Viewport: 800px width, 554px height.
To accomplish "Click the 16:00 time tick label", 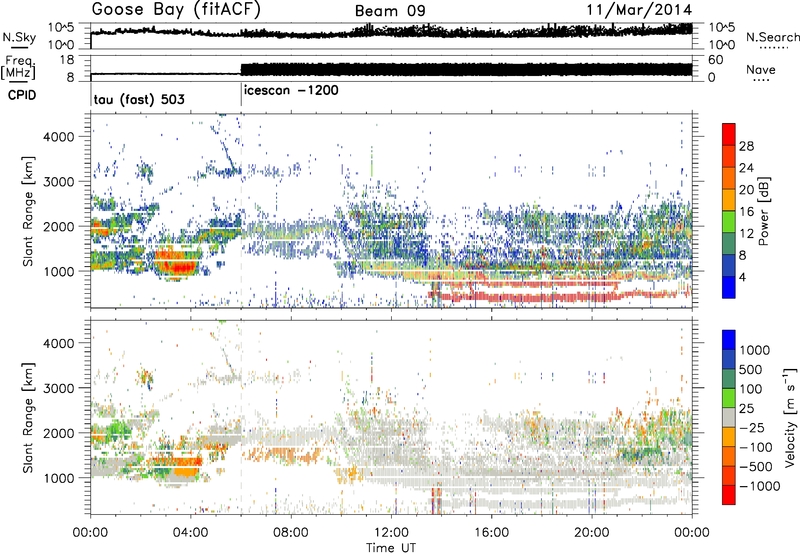I will point(491,533).
